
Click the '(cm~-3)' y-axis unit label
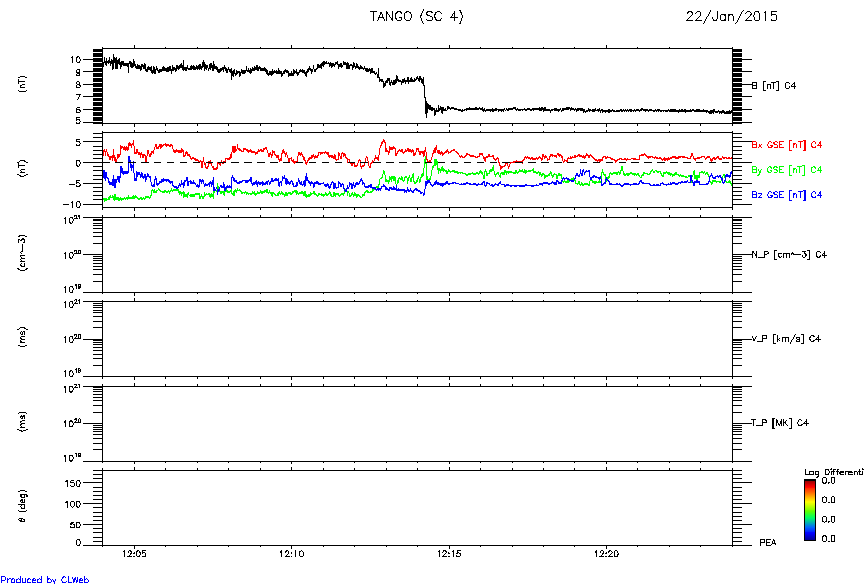tap(23, 253)
